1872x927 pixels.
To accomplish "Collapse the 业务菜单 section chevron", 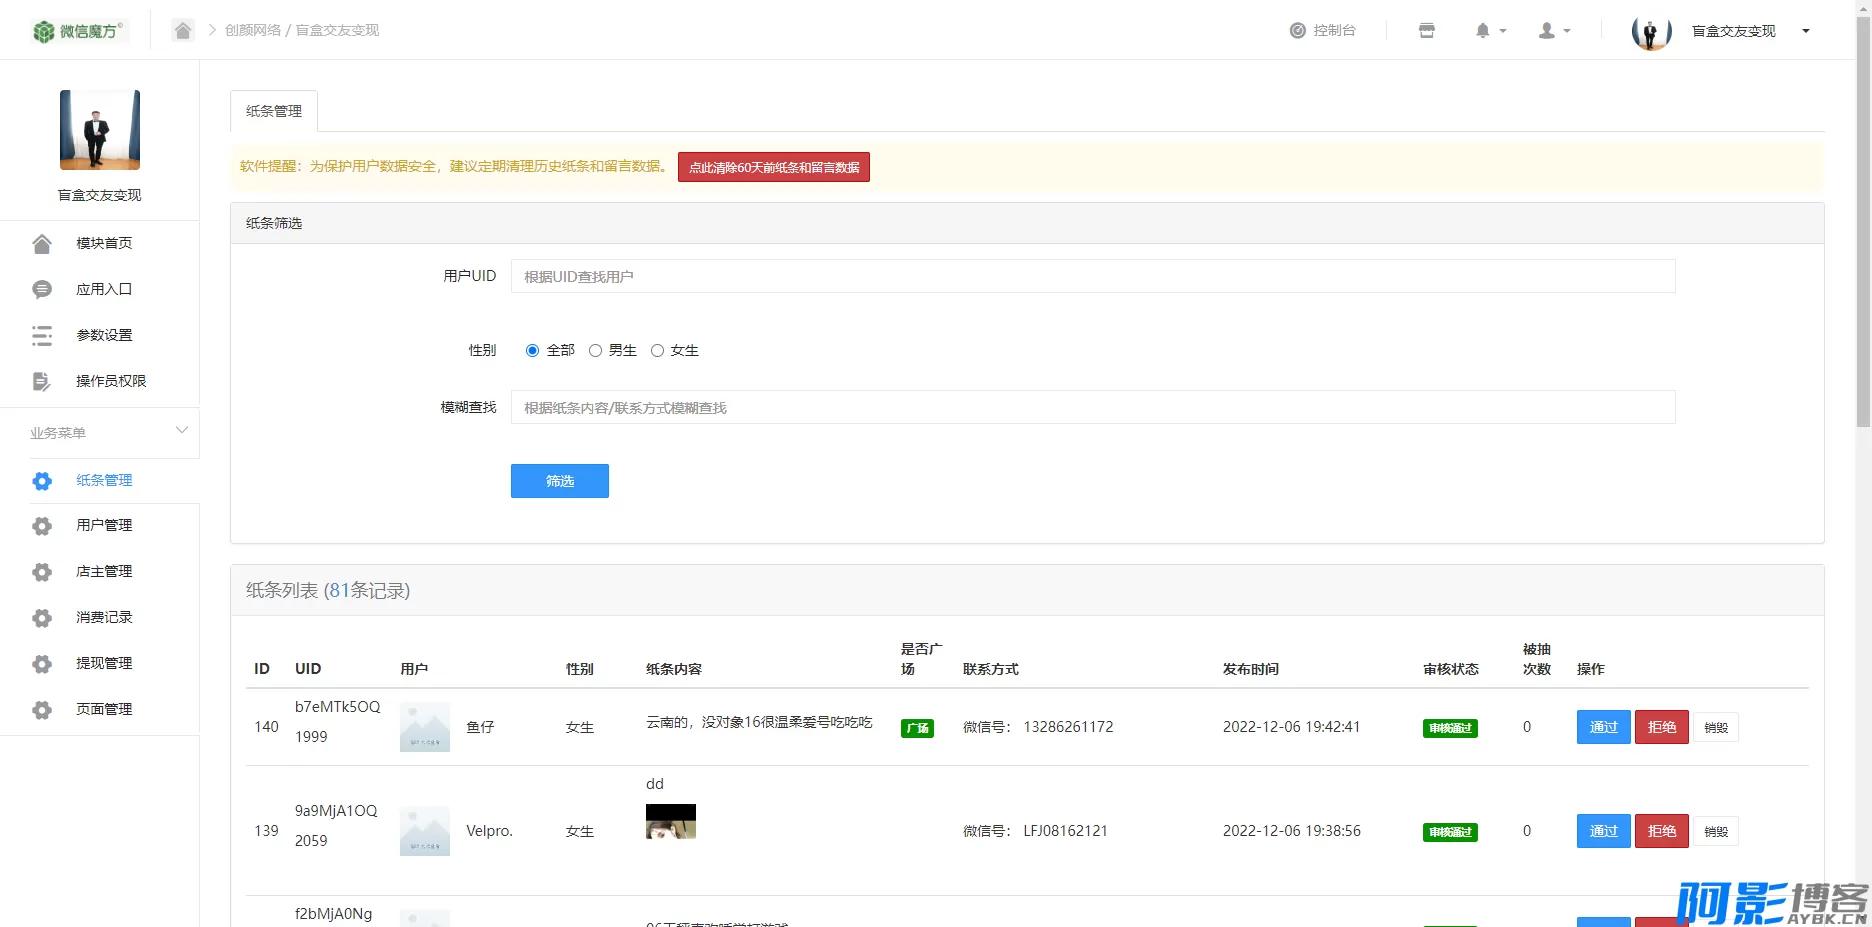I will point(182,431).
